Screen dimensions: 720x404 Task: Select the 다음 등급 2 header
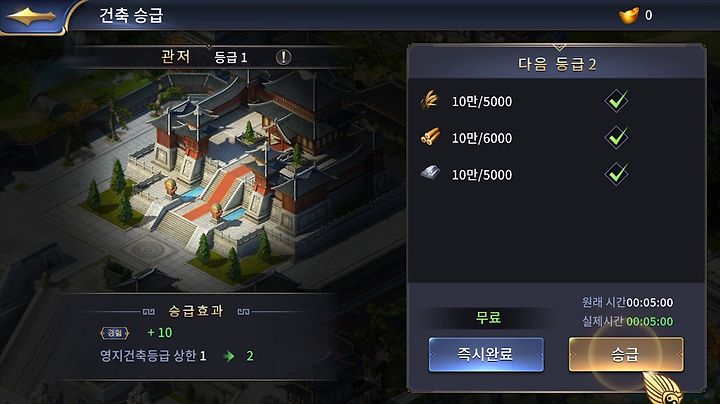557,64
